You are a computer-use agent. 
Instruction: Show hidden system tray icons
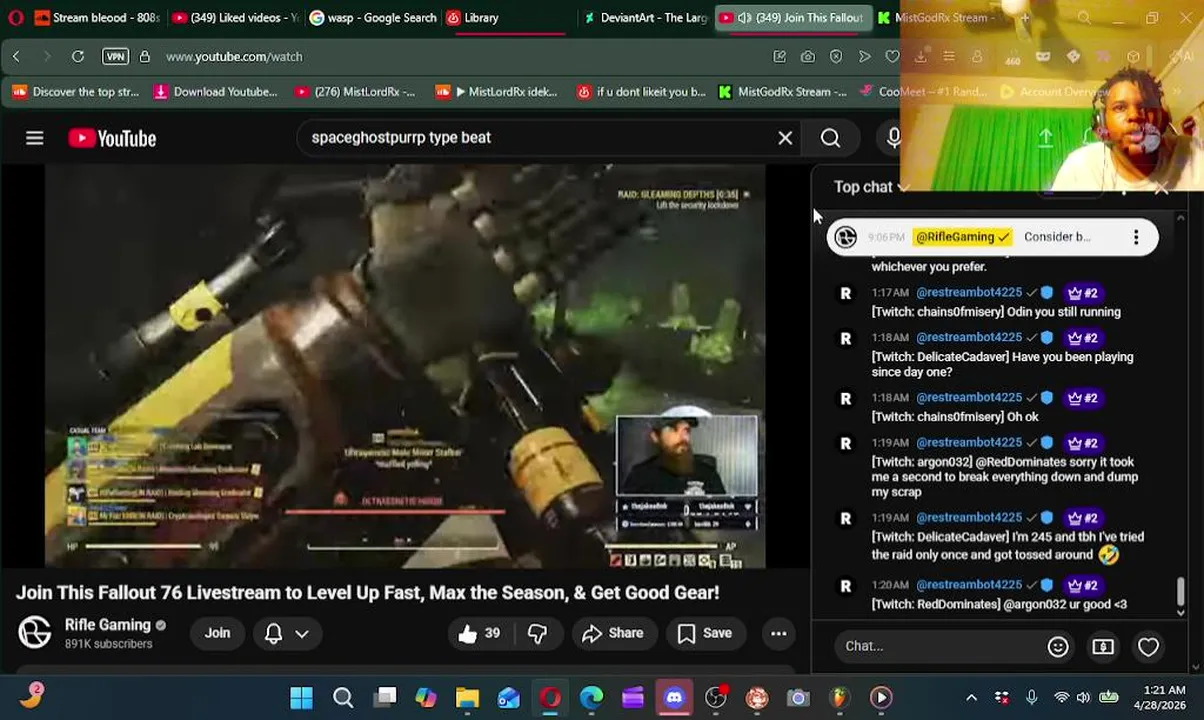971,698
